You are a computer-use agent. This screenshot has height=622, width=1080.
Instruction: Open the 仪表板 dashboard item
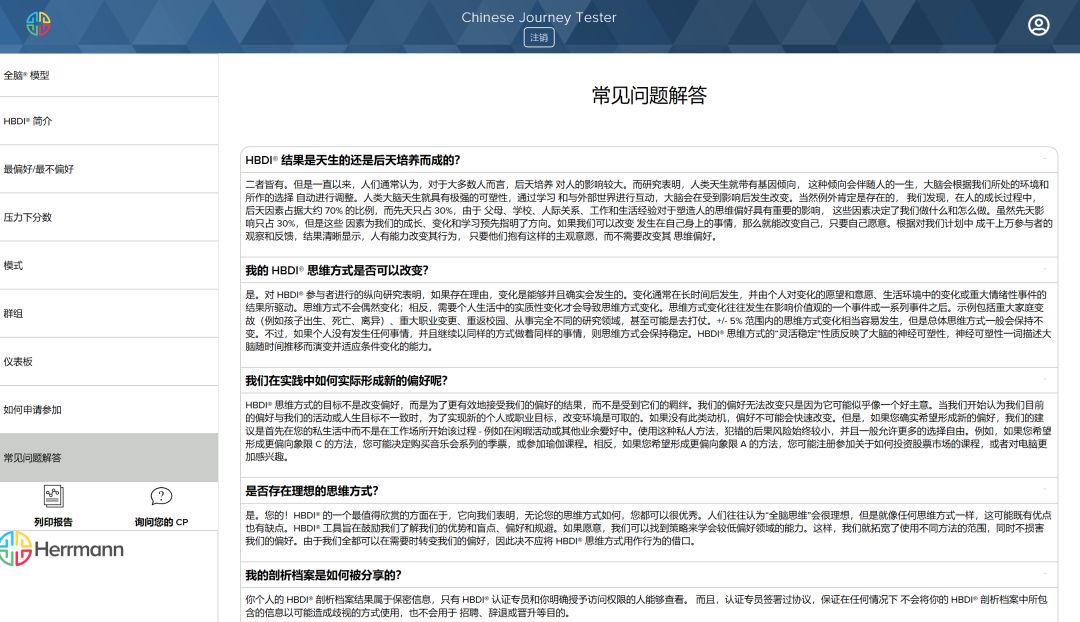click(x=109, y=362)
